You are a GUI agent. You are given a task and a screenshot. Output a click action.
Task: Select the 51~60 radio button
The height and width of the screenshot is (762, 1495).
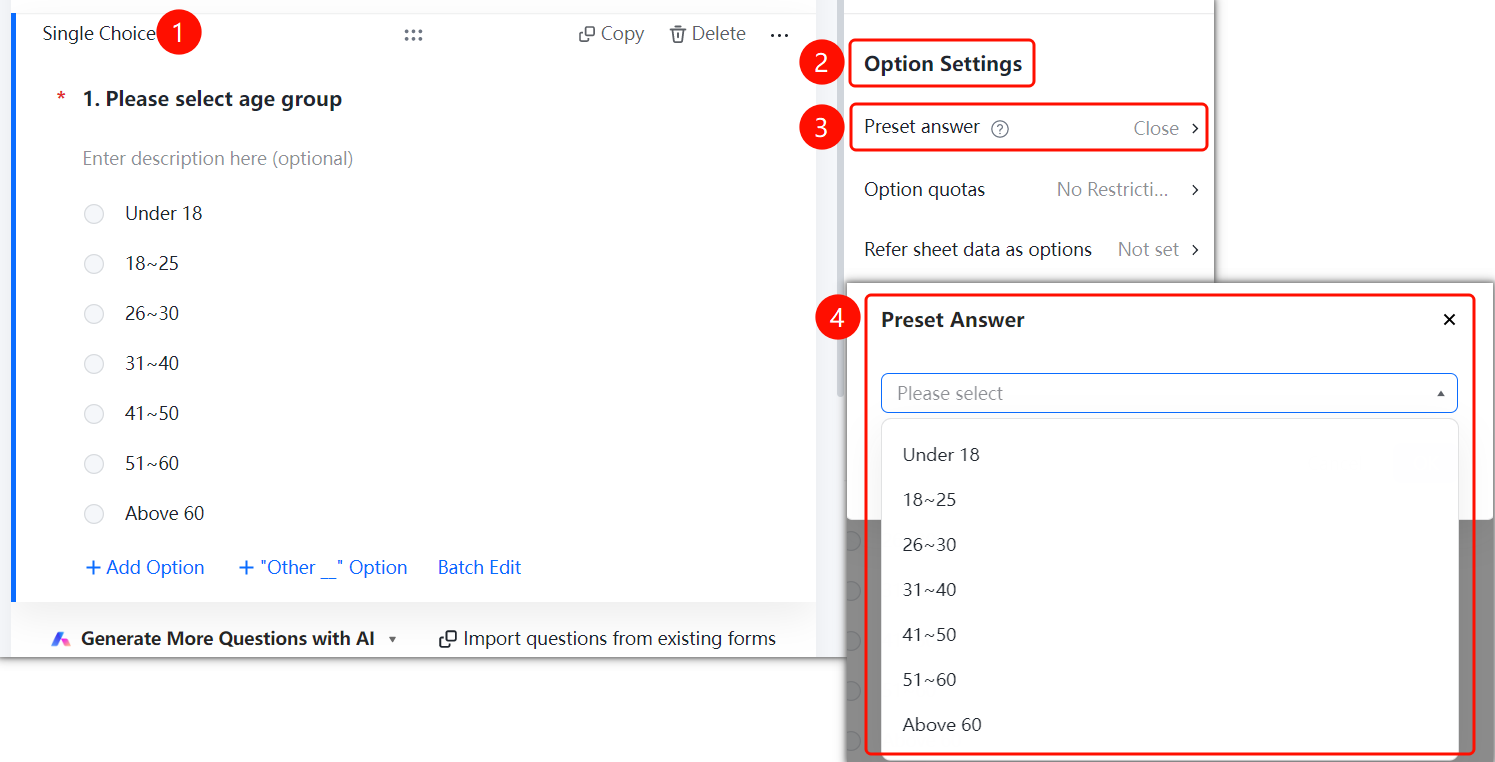94,464
